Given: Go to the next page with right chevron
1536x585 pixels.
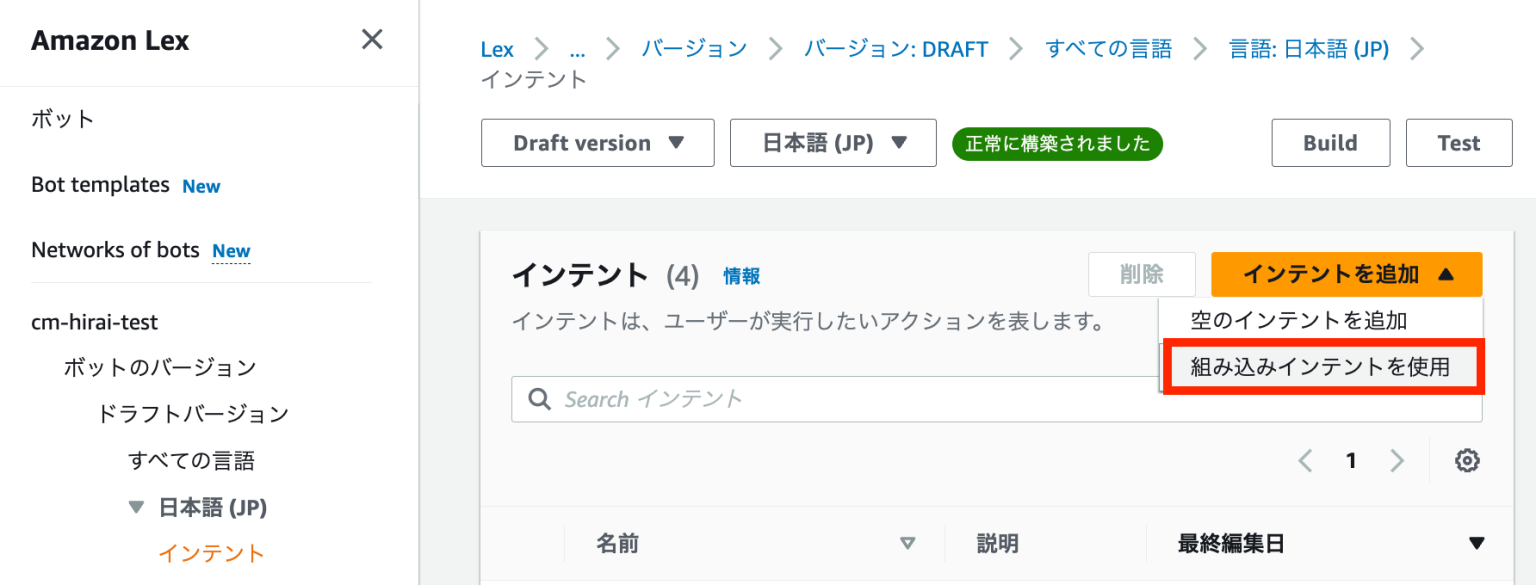Looking at the screenshot, I should [x=1397, y=460].
